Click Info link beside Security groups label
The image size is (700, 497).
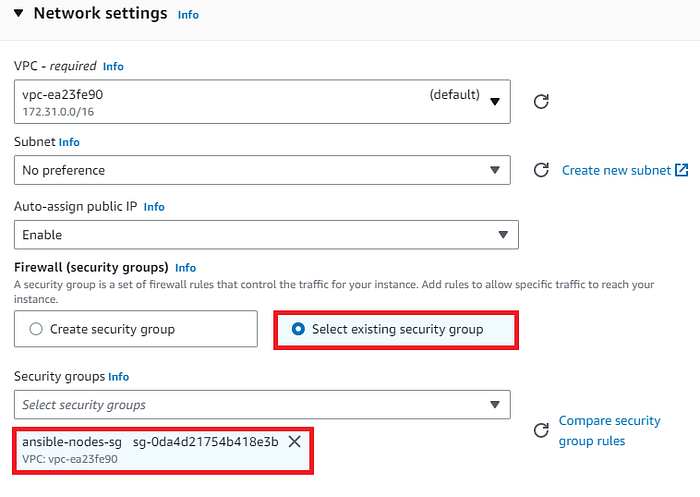[x=119, y=377]
